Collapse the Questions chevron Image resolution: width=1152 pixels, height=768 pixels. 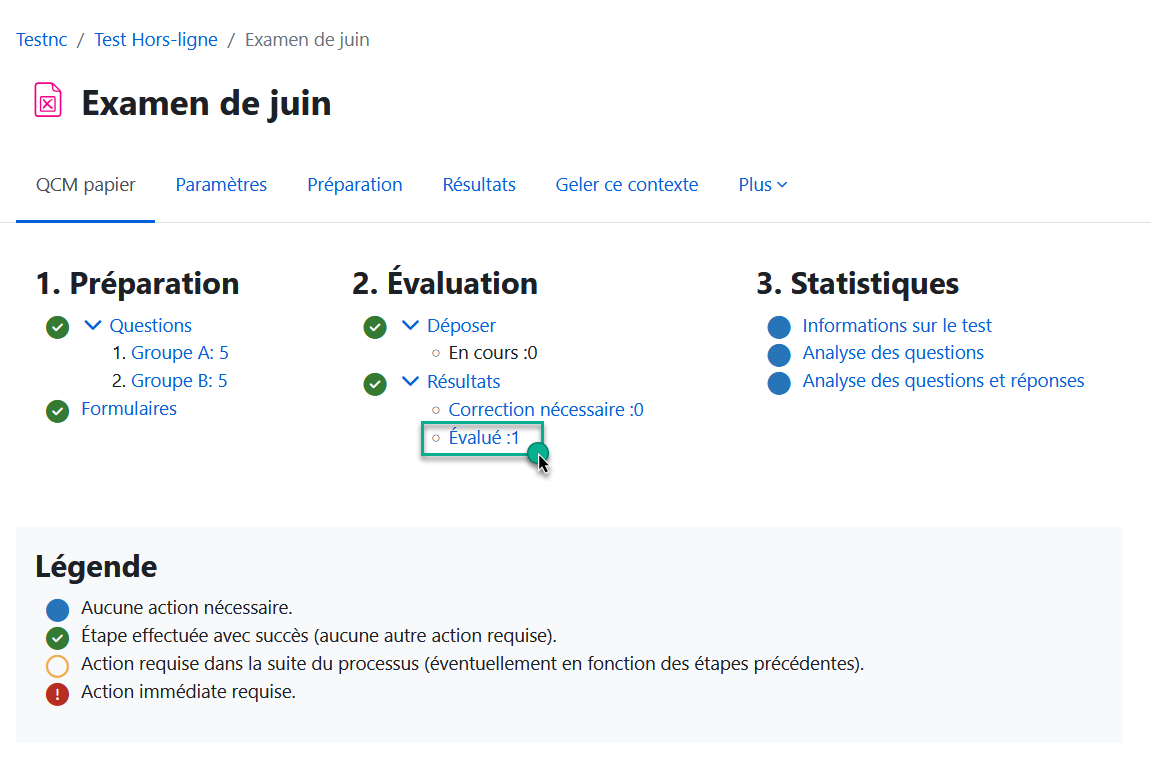coord(94,325)
